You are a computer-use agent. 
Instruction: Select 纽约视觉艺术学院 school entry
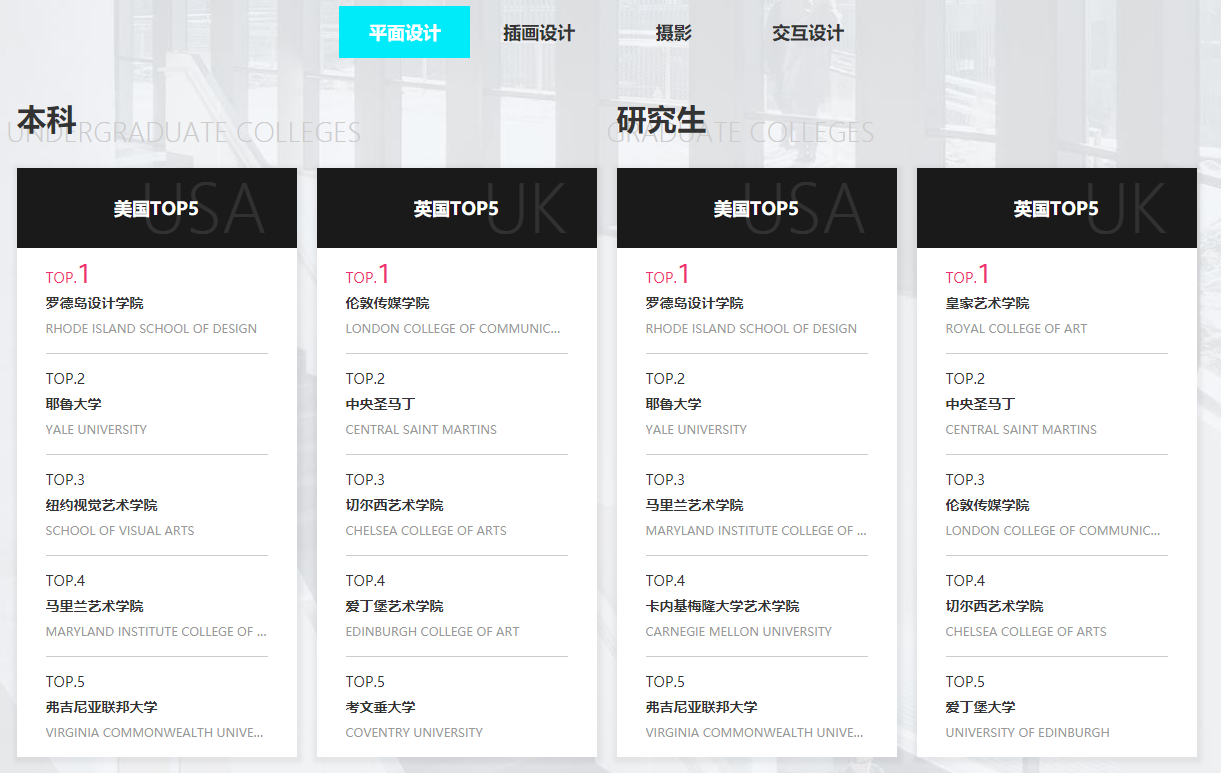(x=101, y=505)
